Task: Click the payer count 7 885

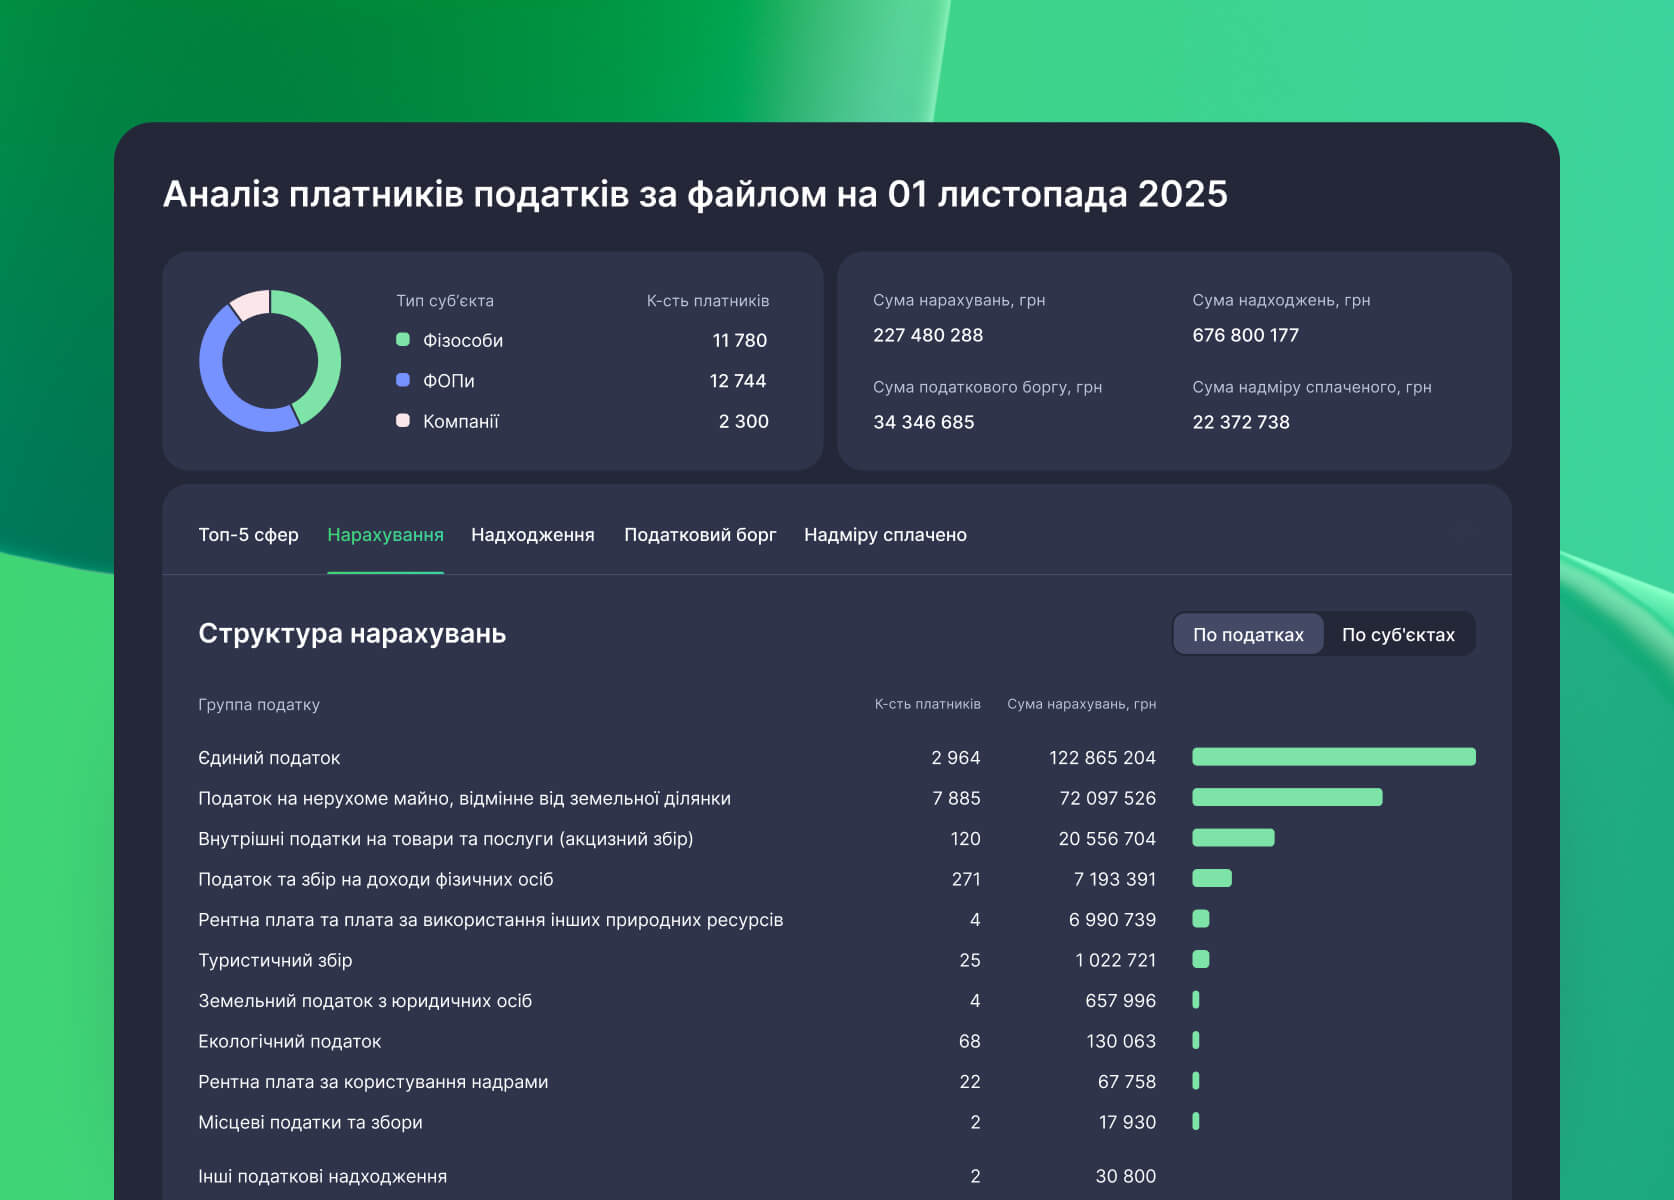Action: 956,798
